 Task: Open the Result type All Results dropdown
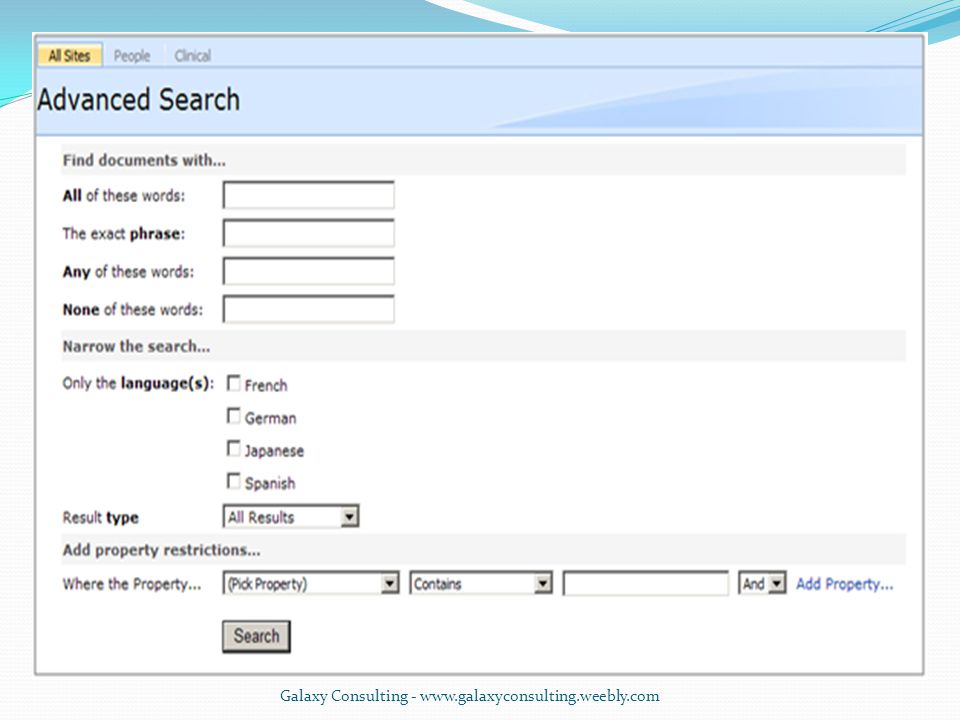291,517
